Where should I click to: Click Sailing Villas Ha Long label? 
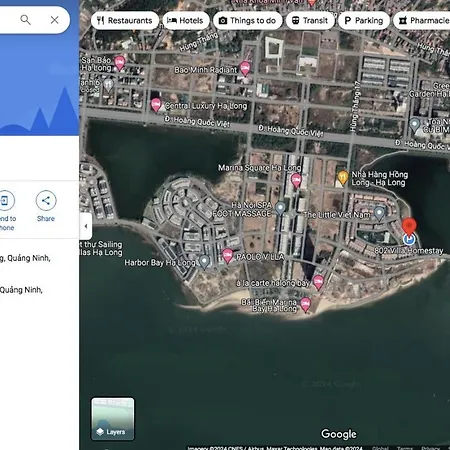101,248
